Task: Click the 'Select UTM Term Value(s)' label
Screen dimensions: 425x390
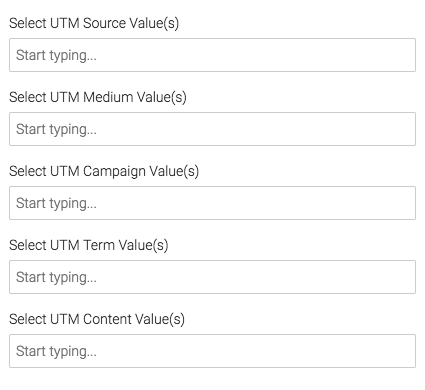Action: coord(89,245)
